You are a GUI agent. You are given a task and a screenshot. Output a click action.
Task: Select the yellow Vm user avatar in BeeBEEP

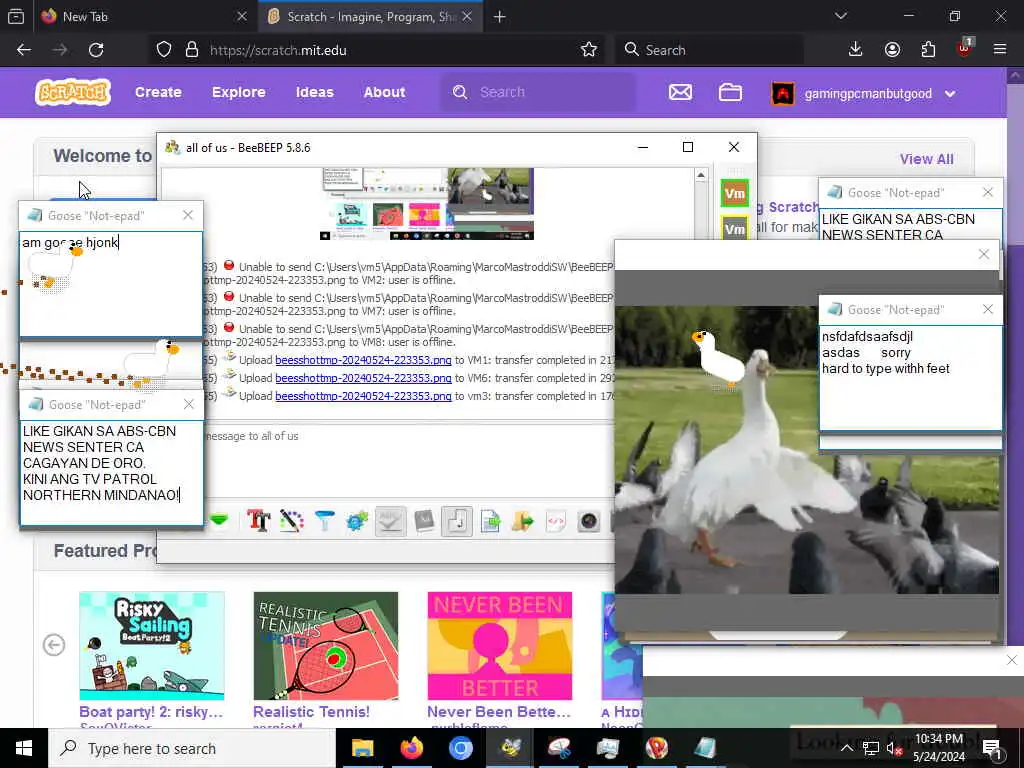tap(735, 228)
